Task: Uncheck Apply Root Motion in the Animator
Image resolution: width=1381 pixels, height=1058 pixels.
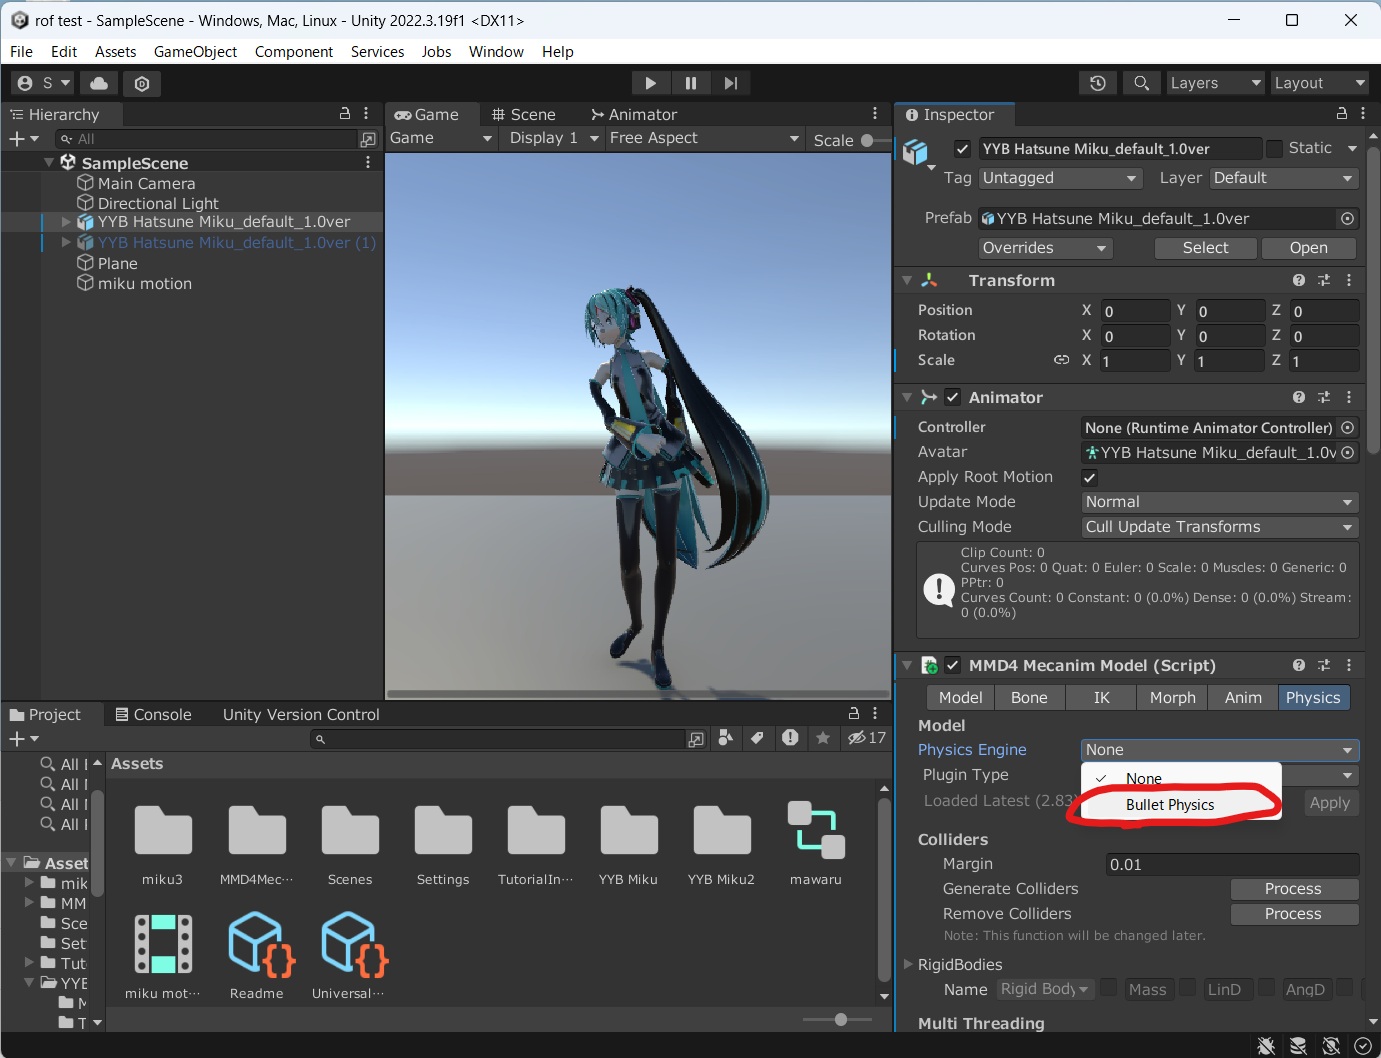Action: click(x=1089, y=477)
